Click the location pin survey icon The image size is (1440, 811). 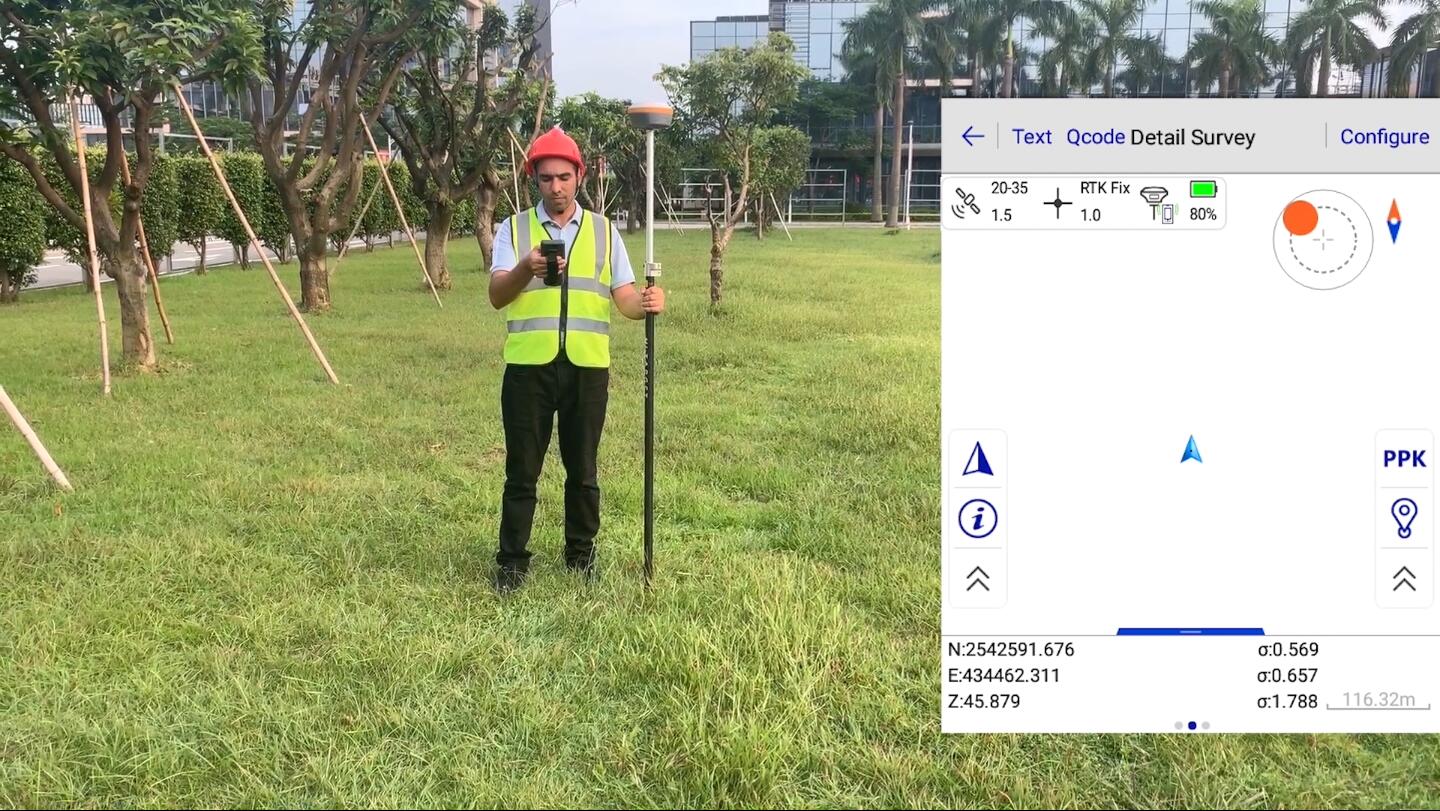coord(1404,518)
